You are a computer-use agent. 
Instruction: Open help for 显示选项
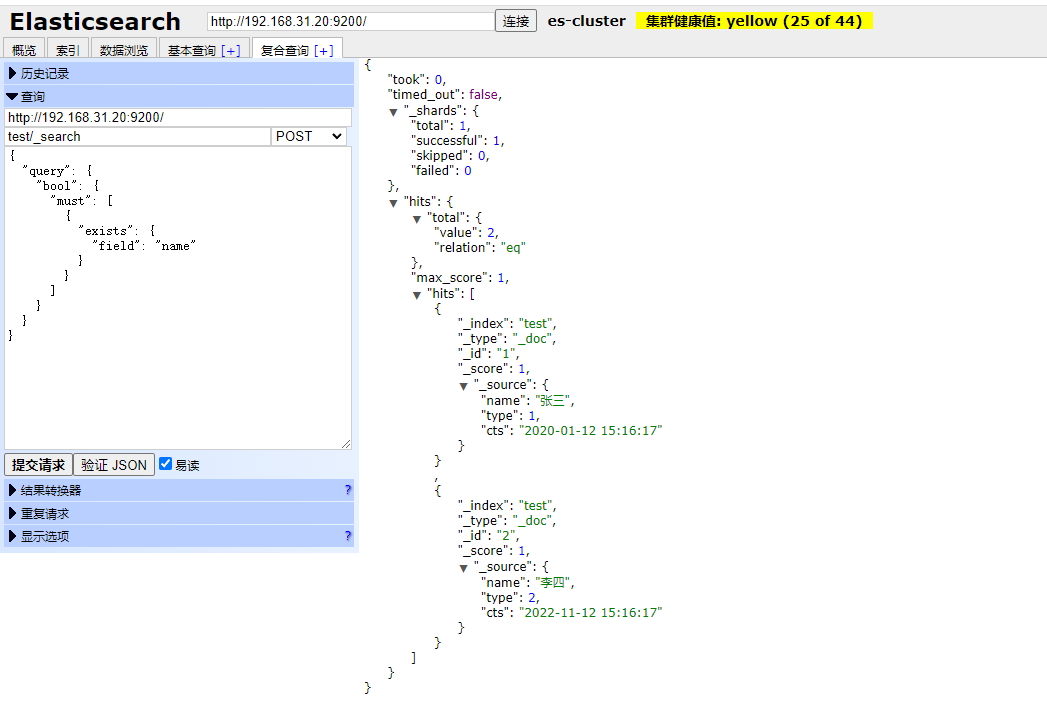(x=348, y=536)
